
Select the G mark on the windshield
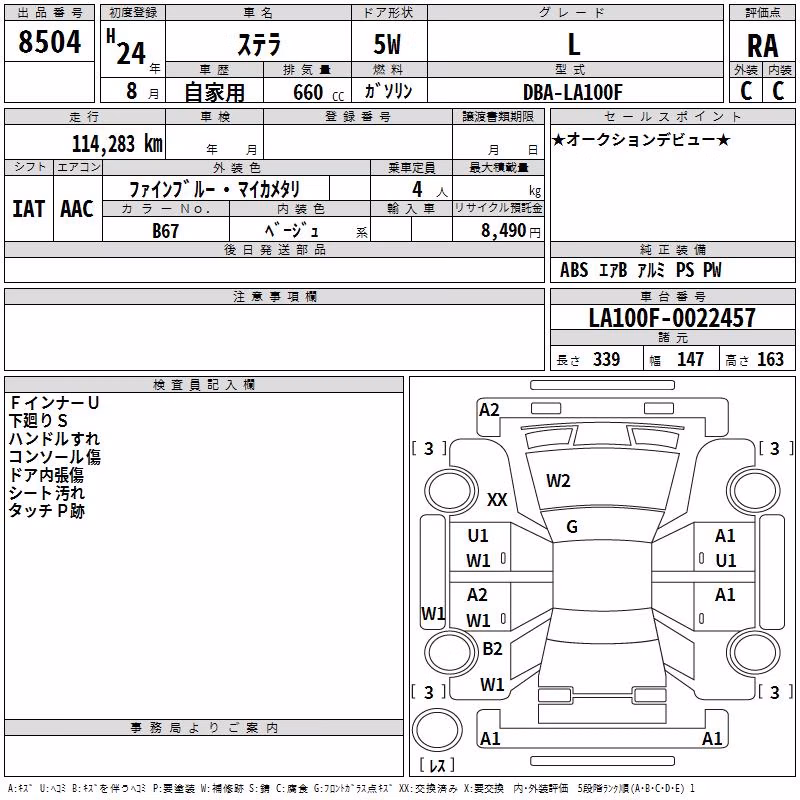point(572,527)
